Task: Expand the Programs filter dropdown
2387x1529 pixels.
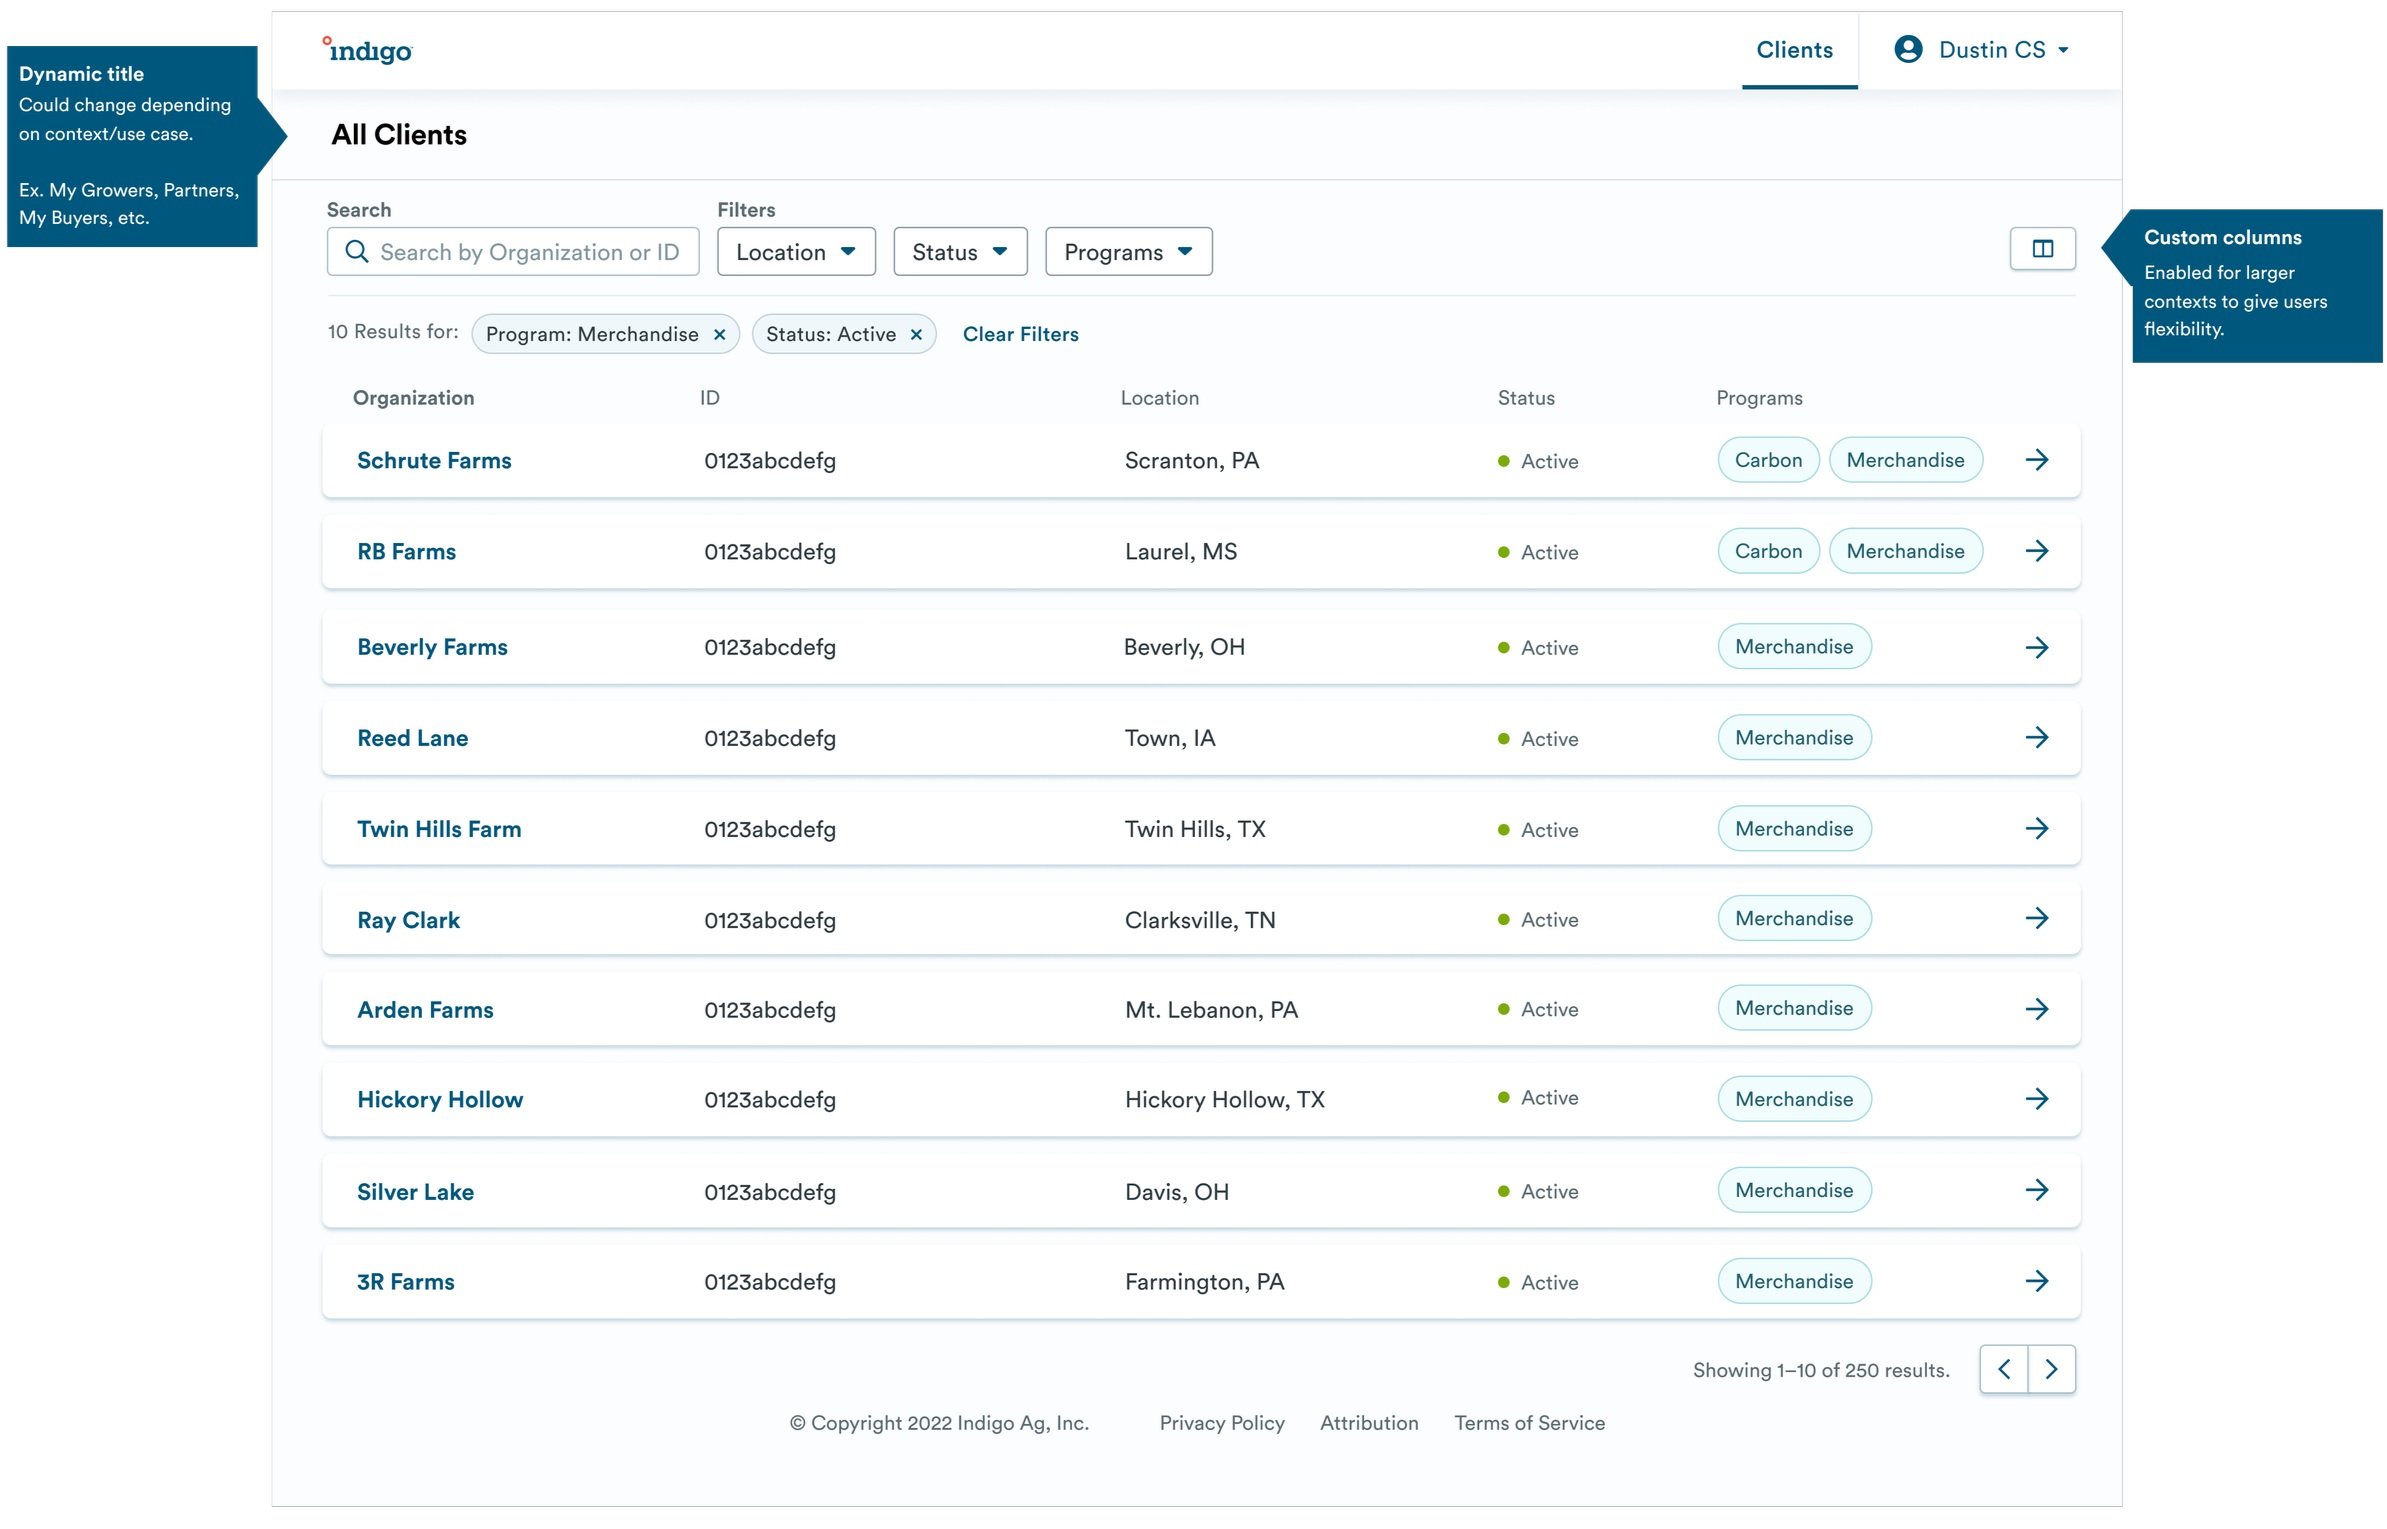Action: pos(1128,252)
